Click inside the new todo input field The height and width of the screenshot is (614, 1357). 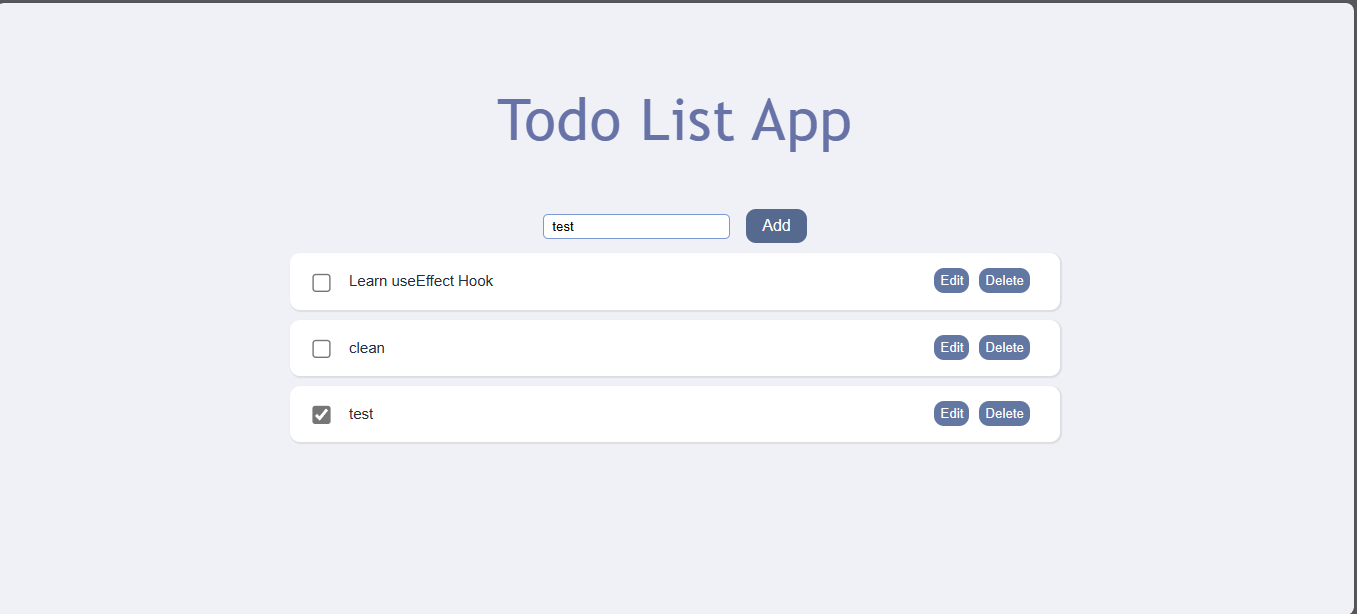pos(636,226)
